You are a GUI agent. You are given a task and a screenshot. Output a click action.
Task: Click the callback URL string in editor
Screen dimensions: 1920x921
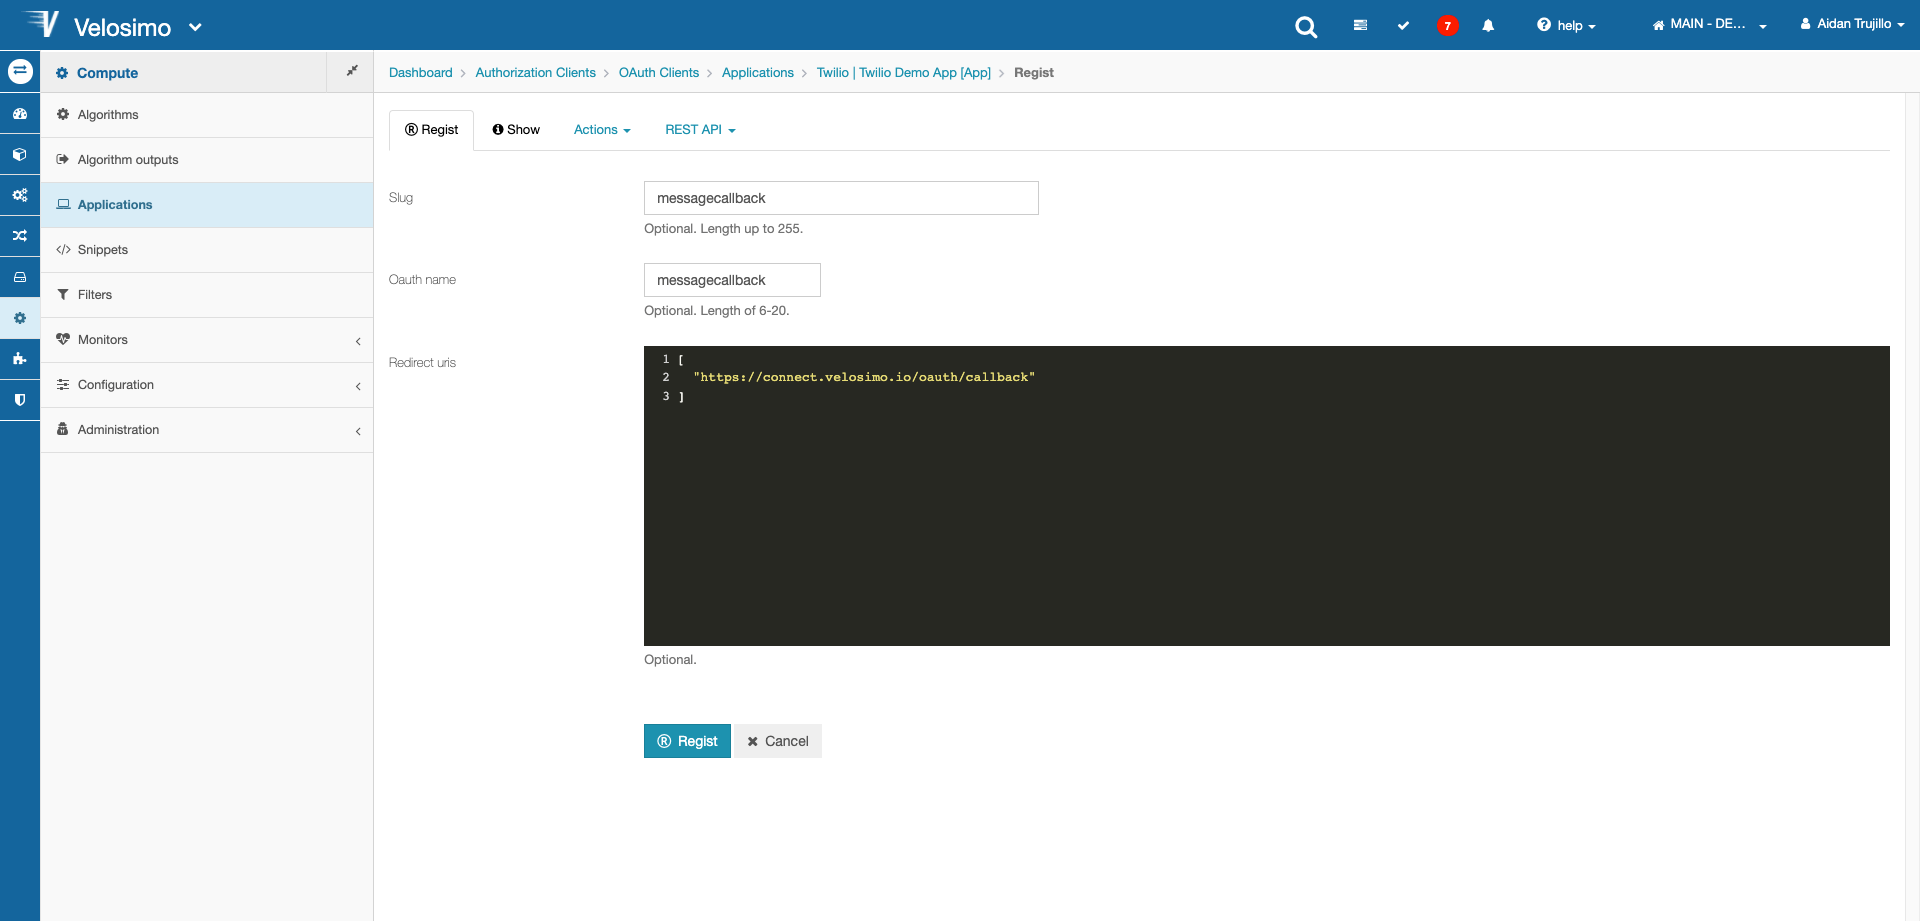(x=864, y=377)
